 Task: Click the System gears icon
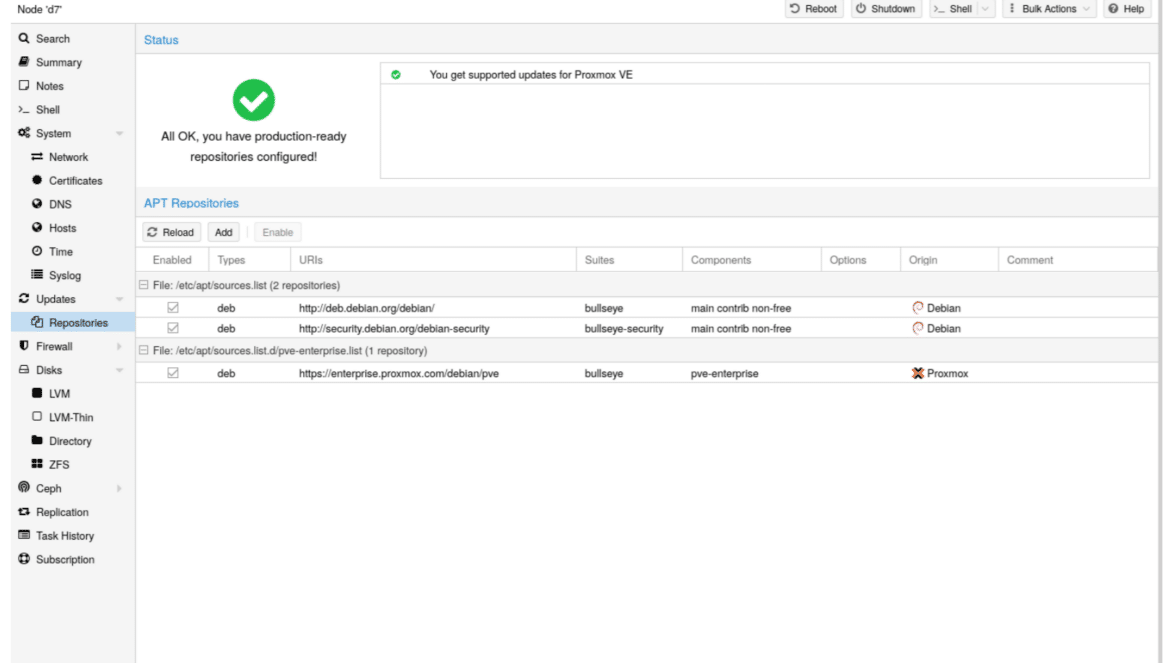pyautogui.click(x=24, y=133)
